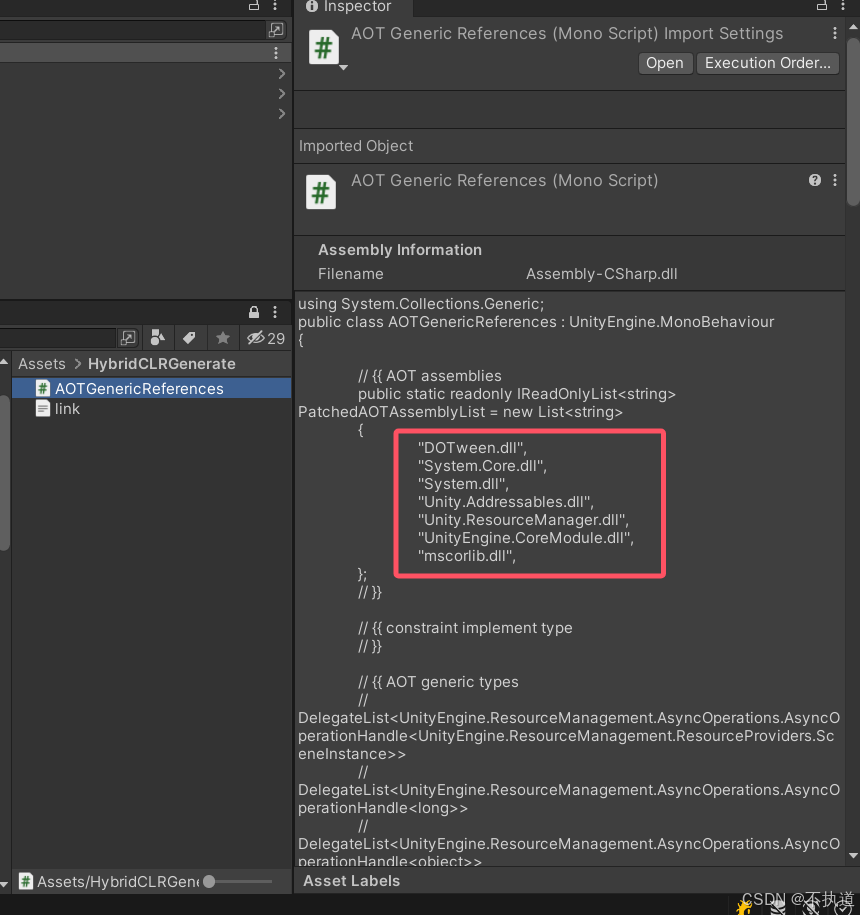Expand dropdown arrow under script icon
The height and width of the screenshot is (915, 860).
click(343, 68)
